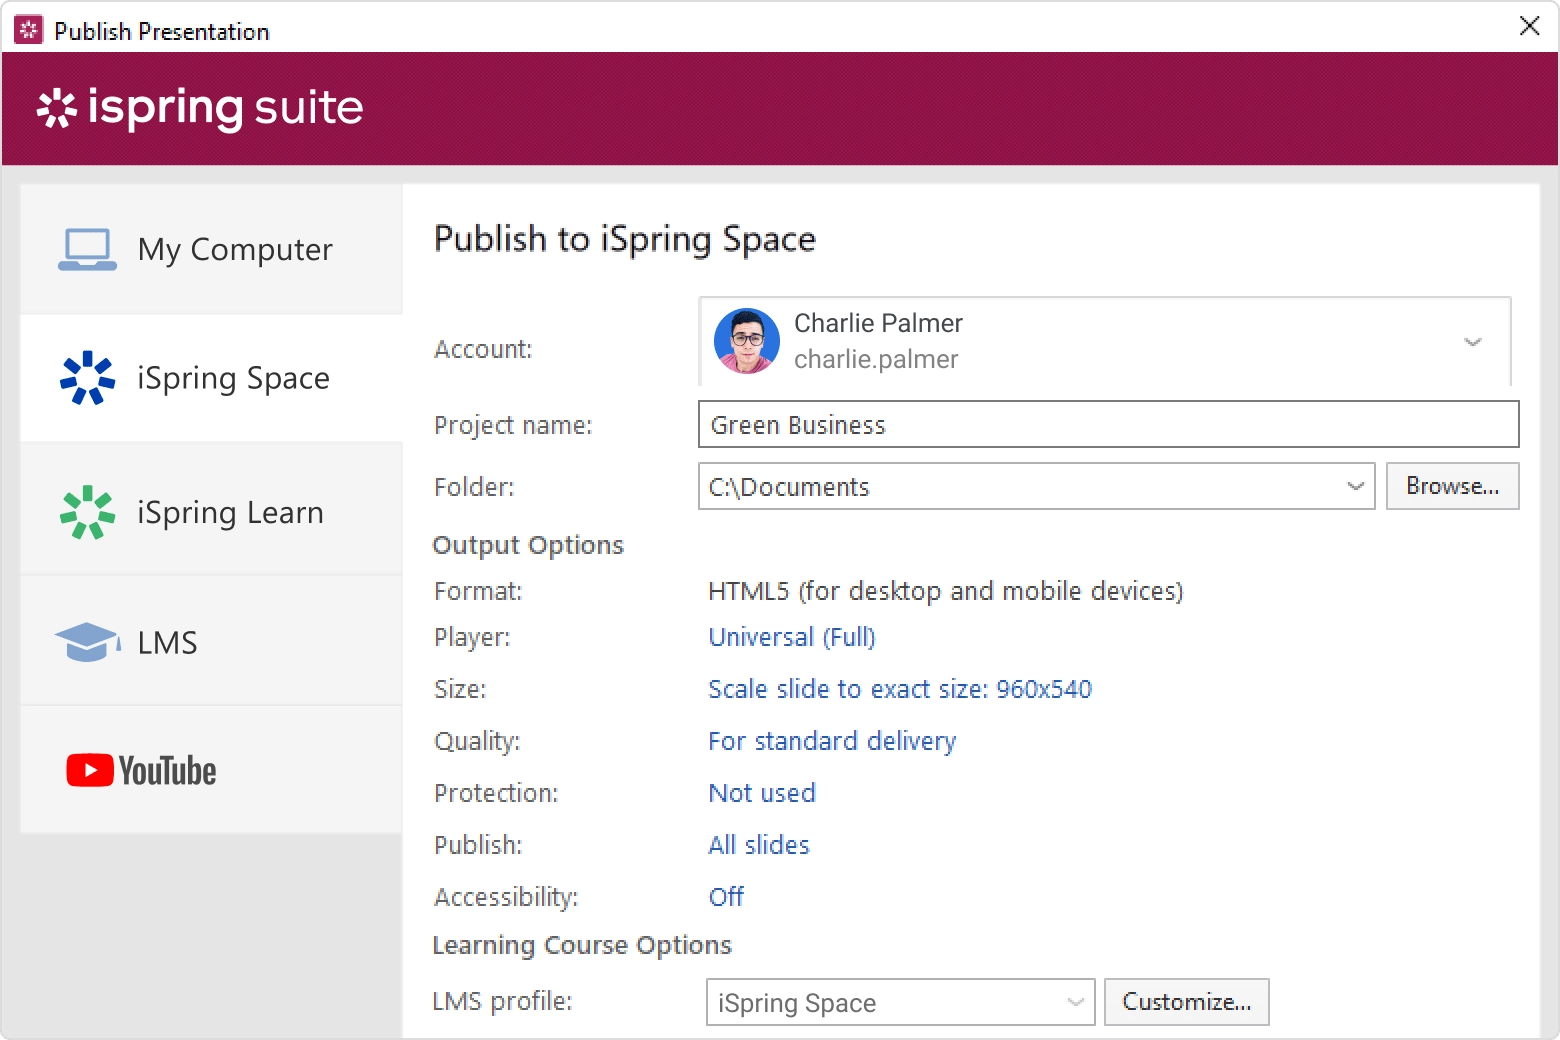
Task: Select the My Computer laptop icon
Action: coord(87,250)
